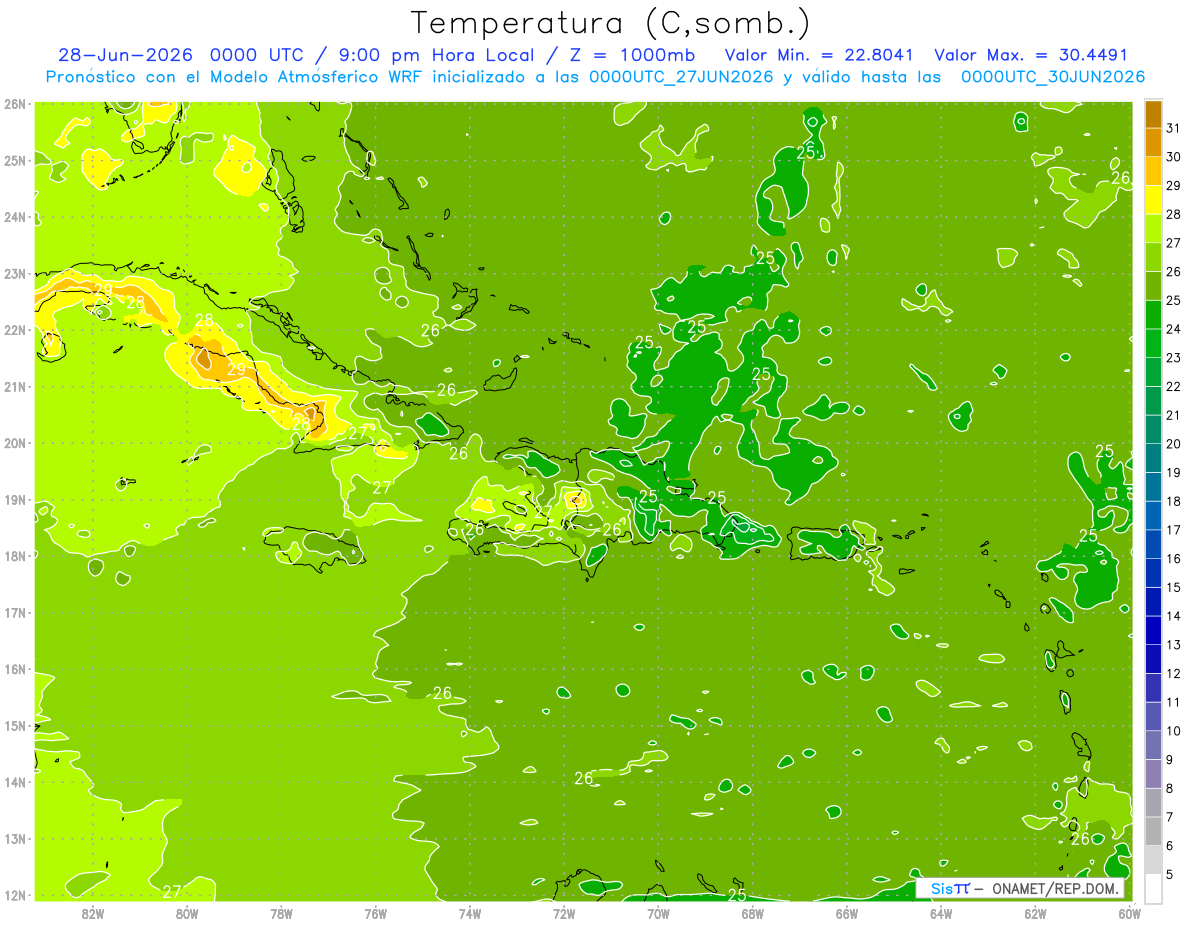1200x927 pixels.
Task: Click the 82W longitude axis label
Action: [x=93, y=913]
